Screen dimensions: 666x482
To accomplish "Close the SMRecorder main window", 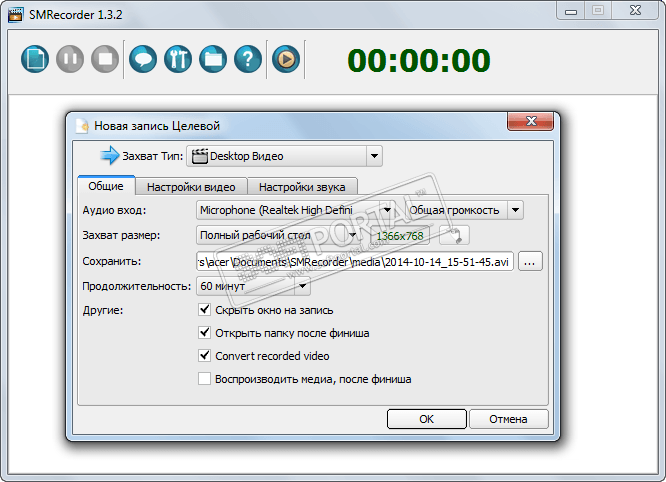I will tap(635, 11).
